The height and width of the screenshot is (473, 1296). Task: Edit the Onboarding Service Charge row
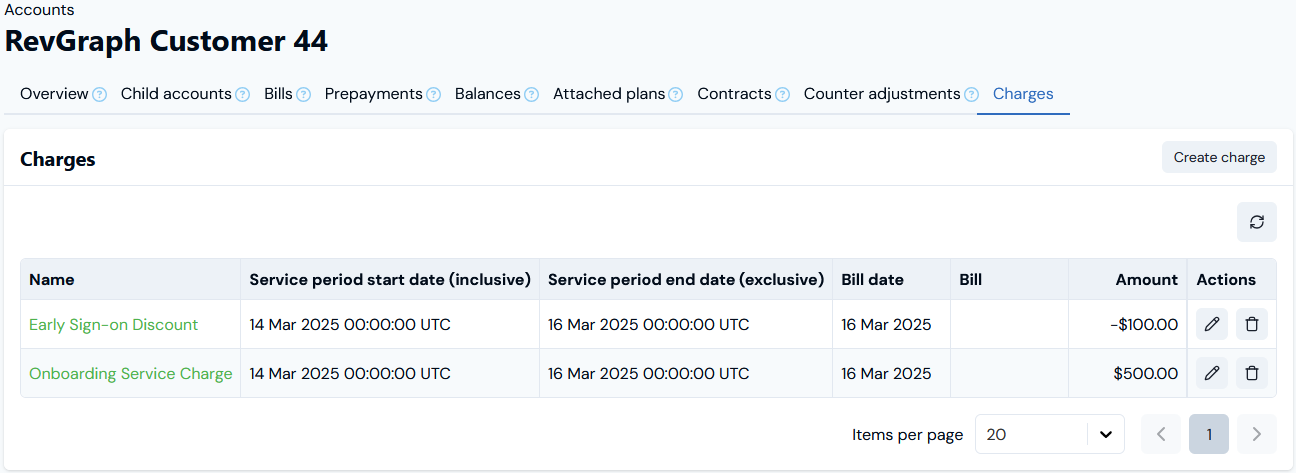coord(1212,373)
